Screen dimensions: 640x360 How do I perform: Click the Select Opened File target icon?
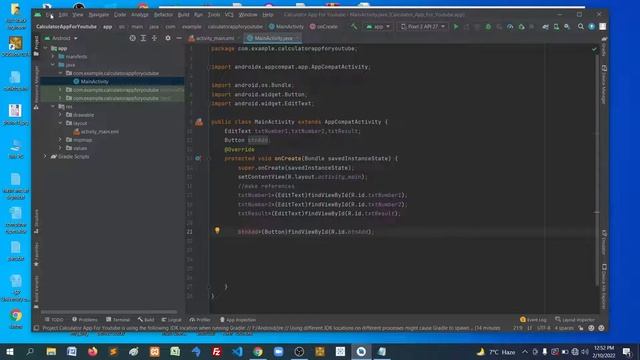[x=132, y=38]
